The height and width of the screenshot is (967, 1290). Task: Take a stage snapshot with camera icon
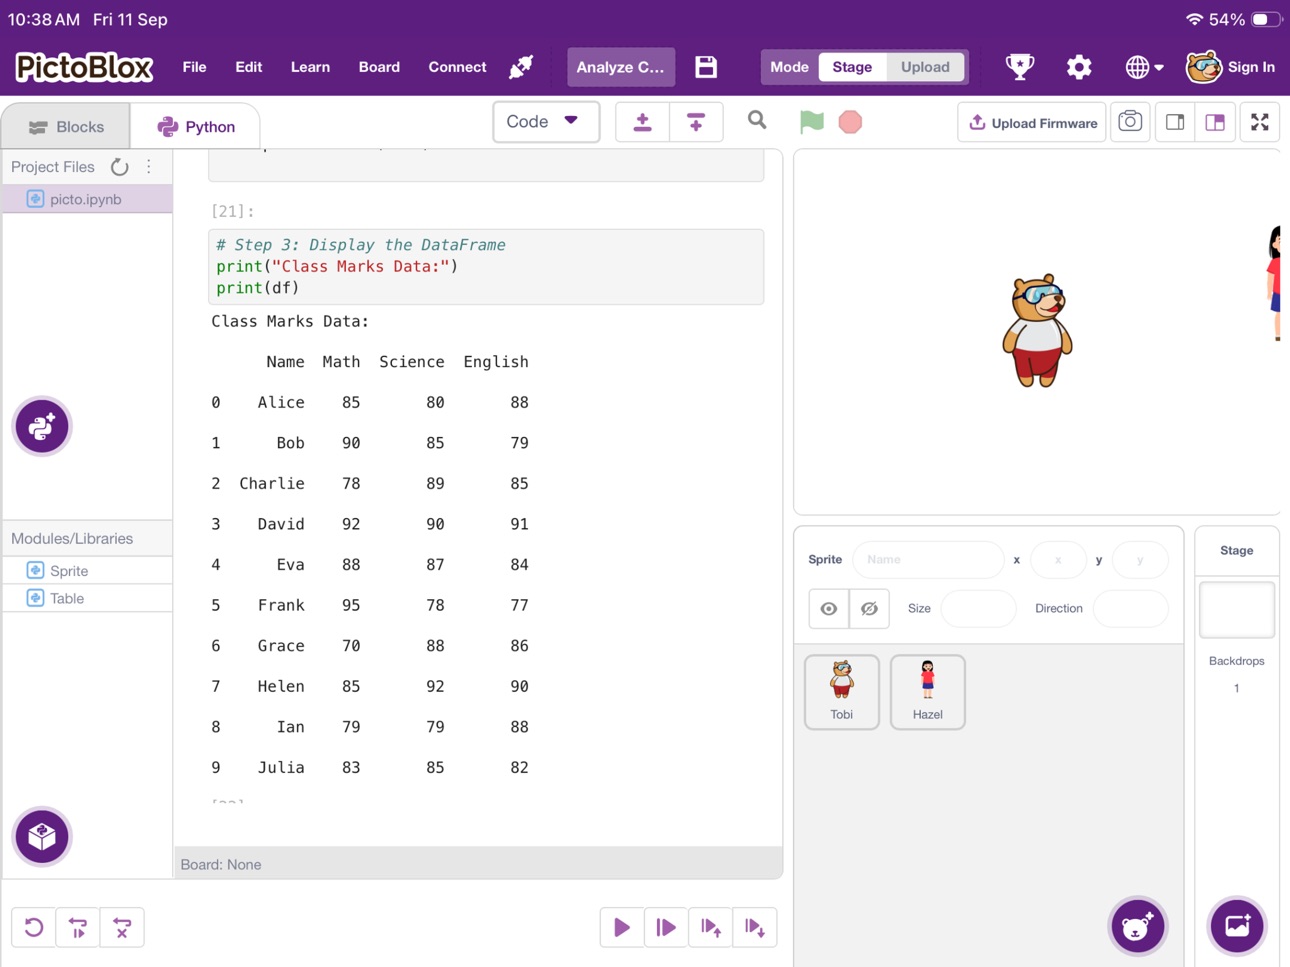click(1130, 122)
